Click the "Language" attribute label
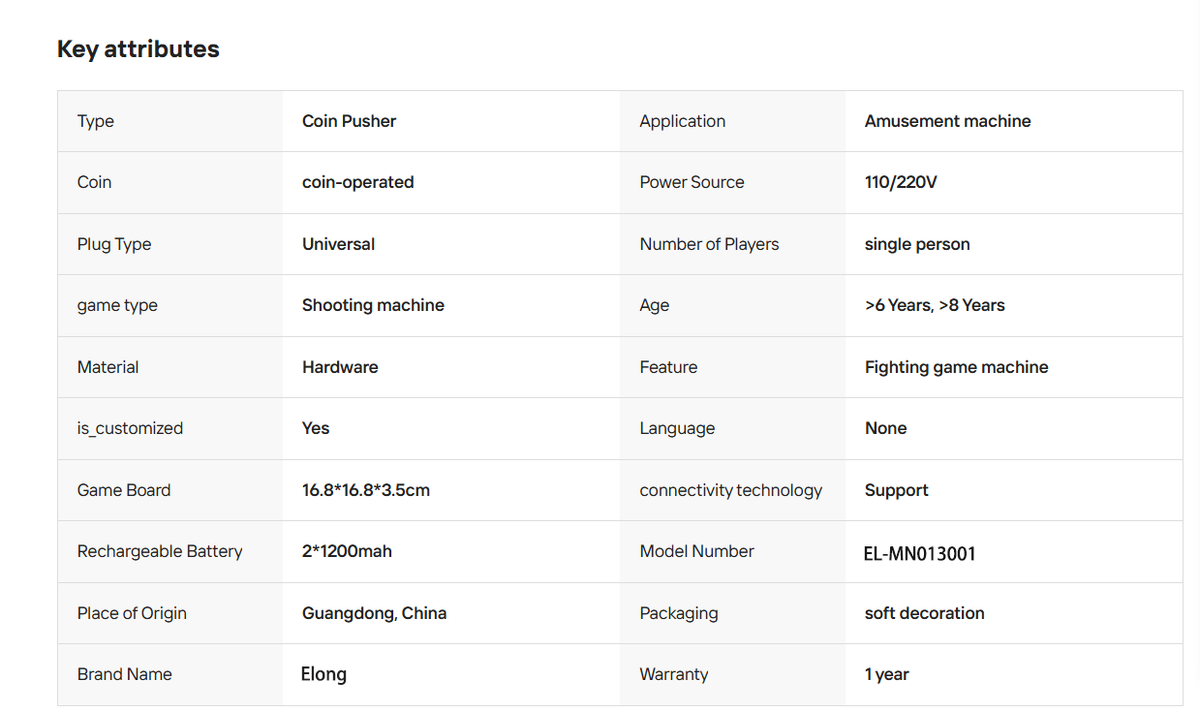The image size is (1200, 712). coord(678,428)
